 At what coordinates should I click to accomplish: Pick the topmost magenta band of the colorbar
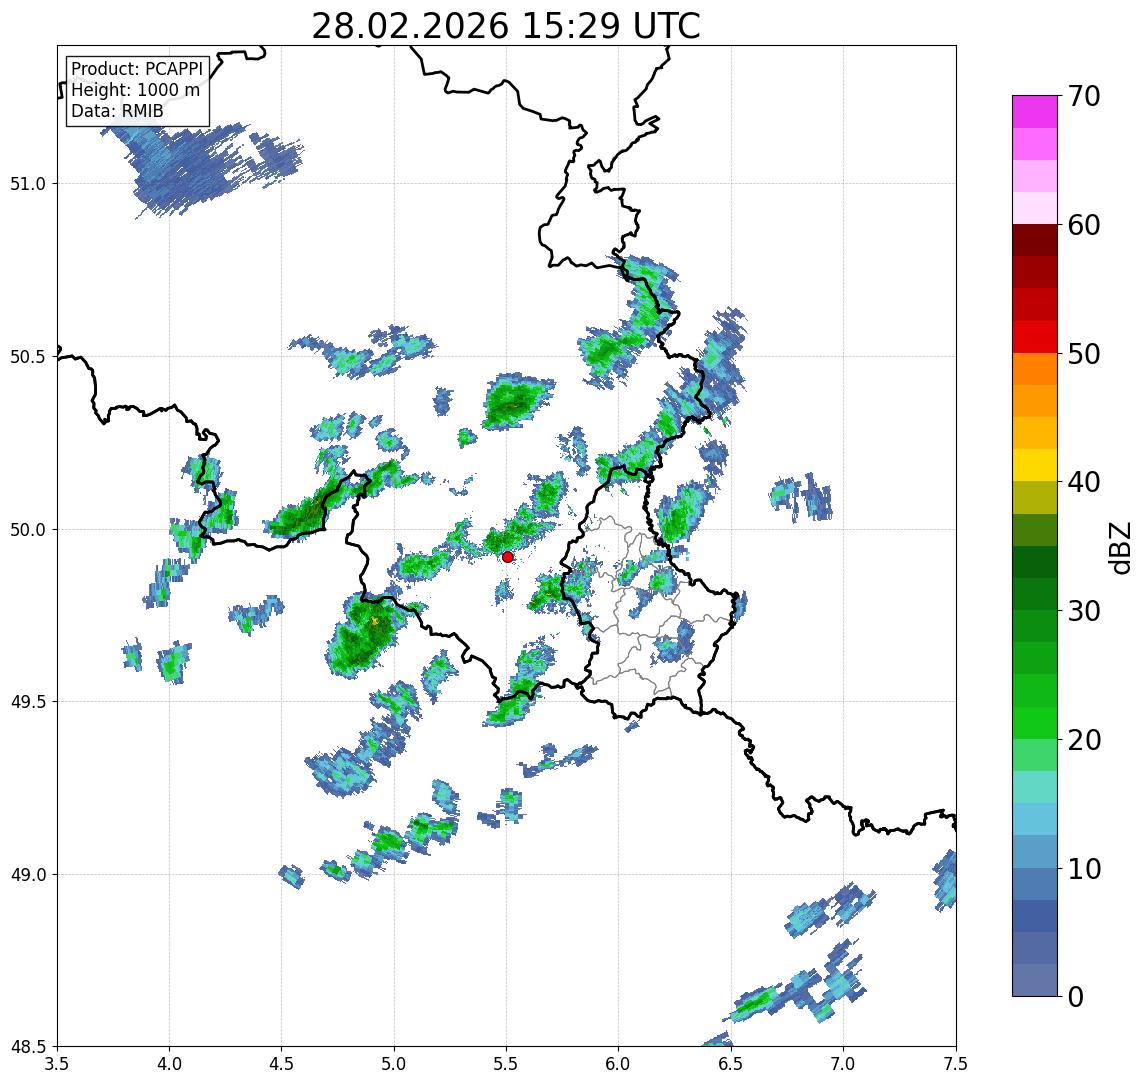click(1035, 112)
